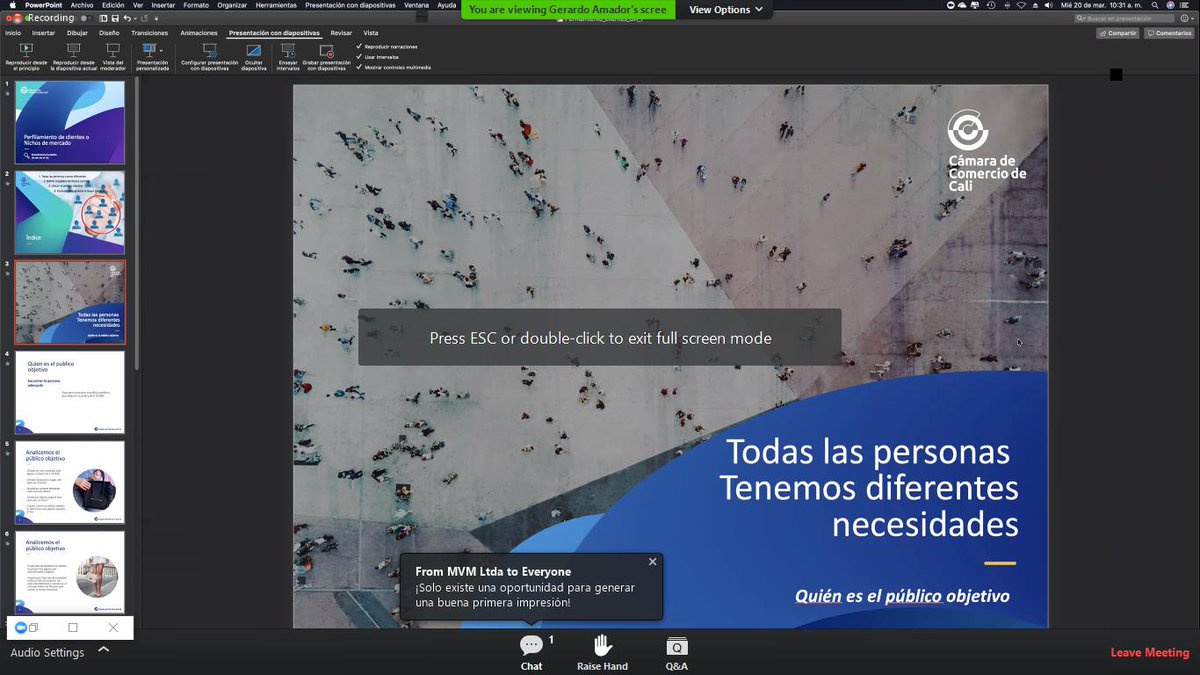
Task: Click MVM Ltda chat message notification text
Action: click(525, 595)
